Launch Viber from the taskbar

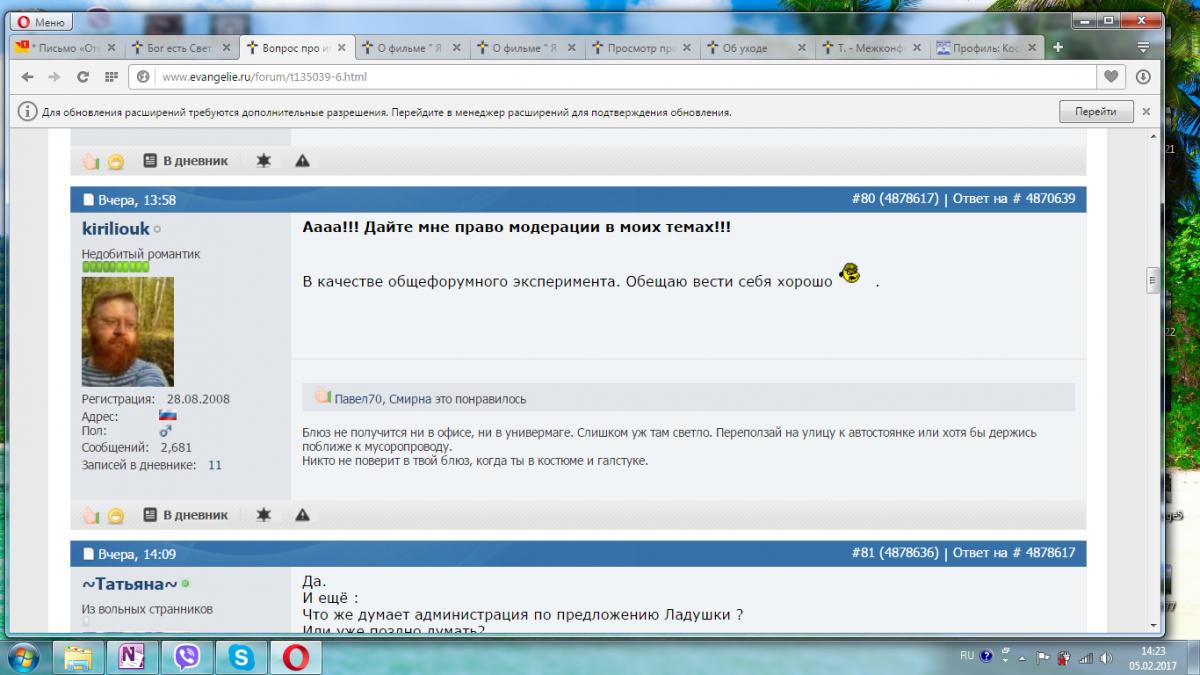click(x=186, y=656)
